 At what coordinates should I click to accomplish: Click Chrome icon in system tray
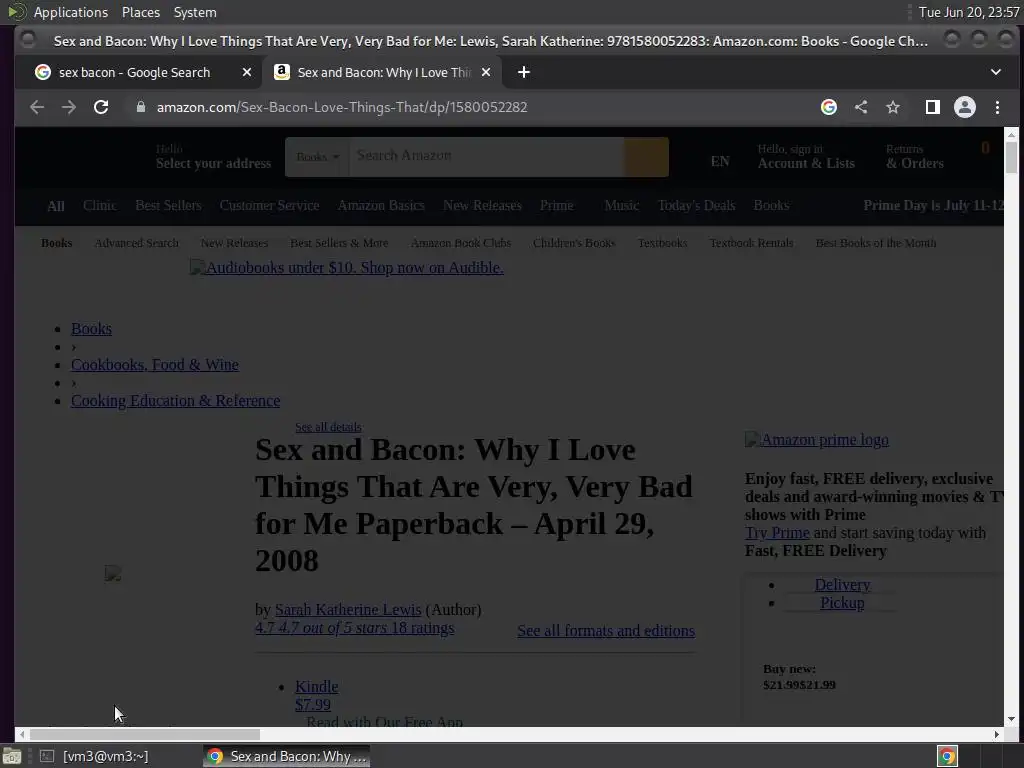[947, 756]
